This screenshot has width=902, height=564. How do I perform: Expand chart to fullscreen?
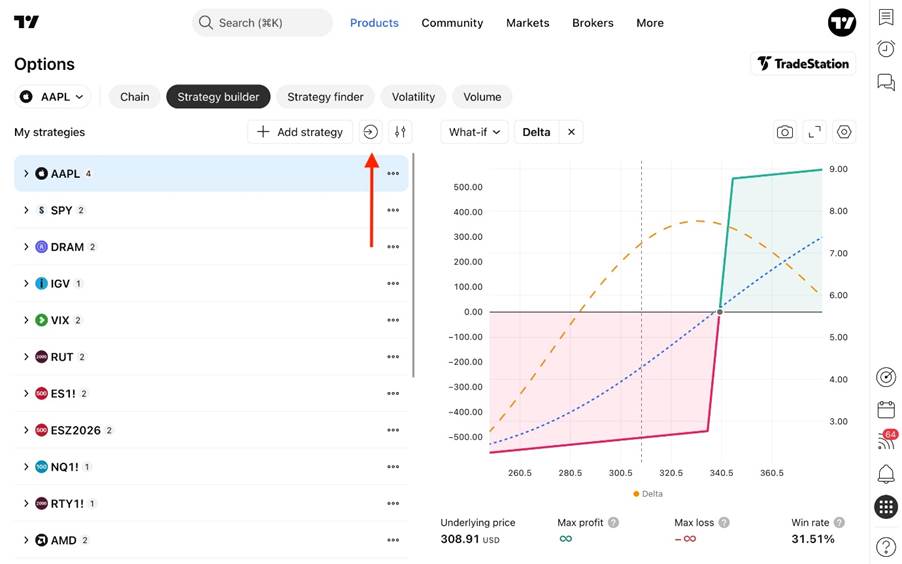point(815,132)
